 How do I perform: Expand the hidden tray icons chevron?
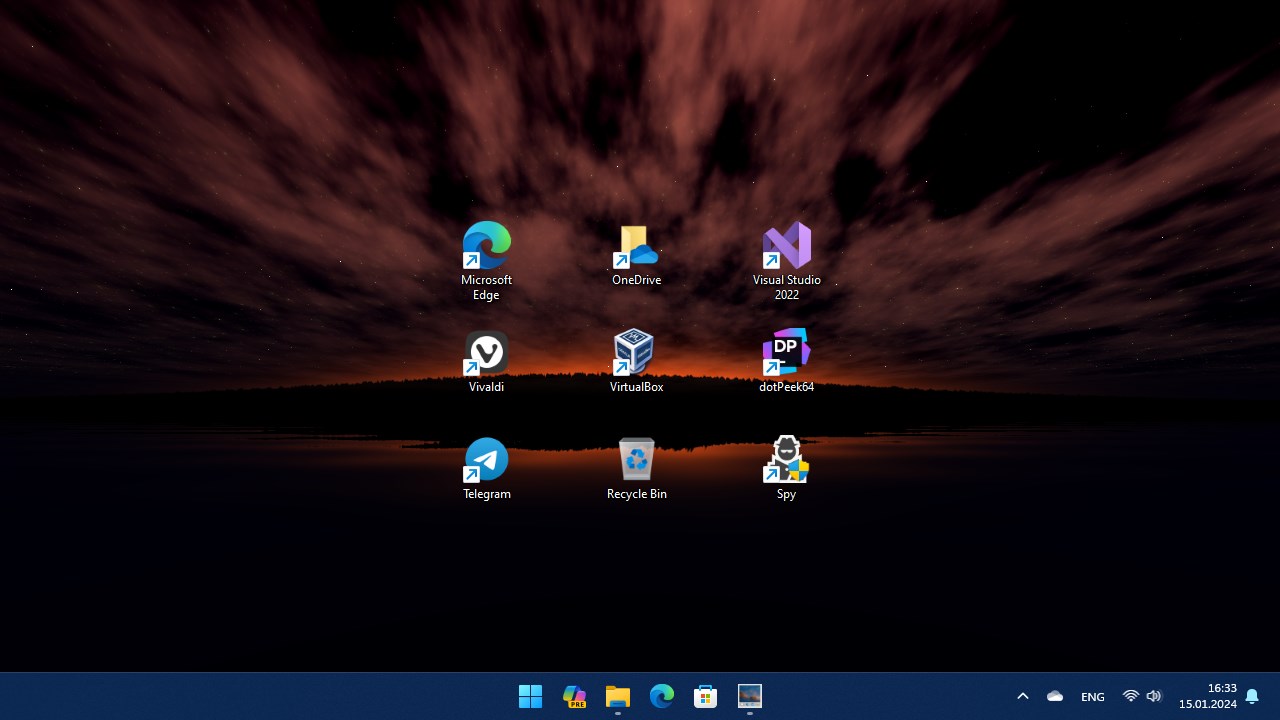point(1023,696)
